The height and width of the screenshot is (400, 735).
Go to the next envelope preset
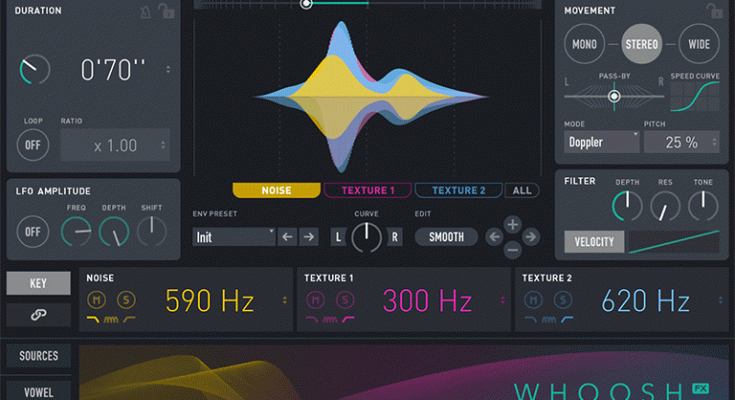coord(309,237)
